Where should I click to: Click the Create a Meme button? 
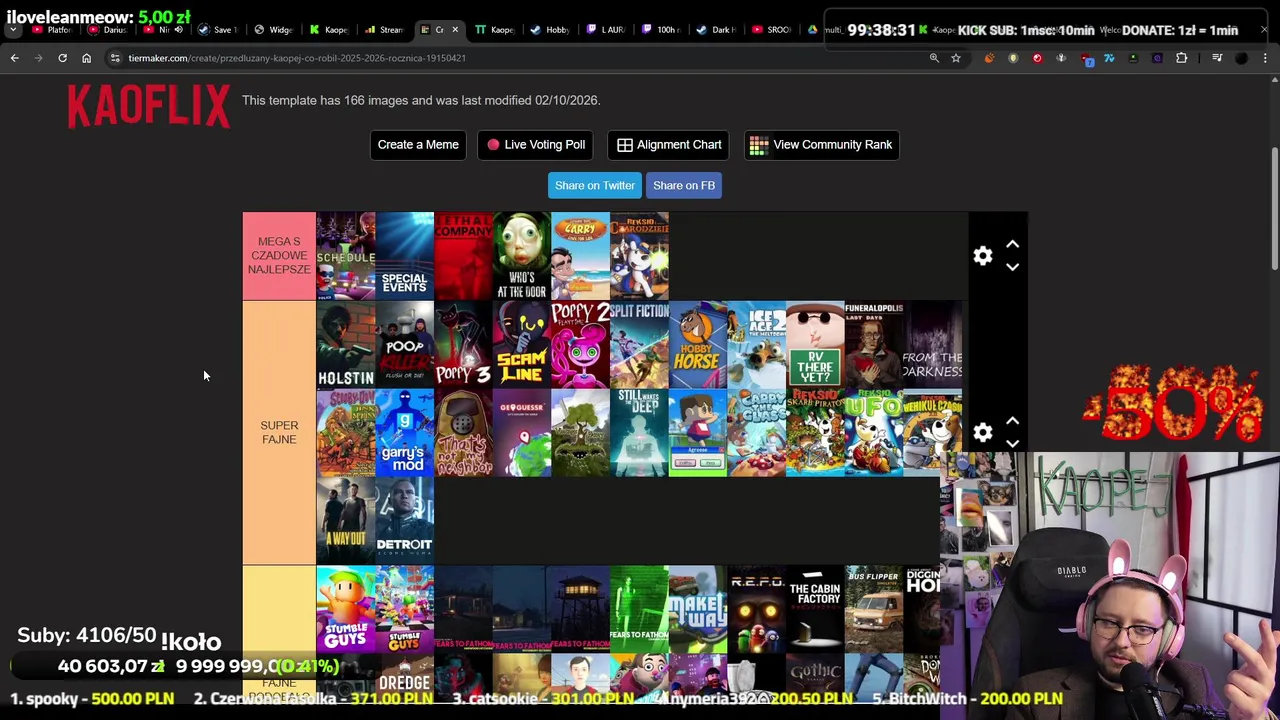pyautogui.click(x=418, y=145)
